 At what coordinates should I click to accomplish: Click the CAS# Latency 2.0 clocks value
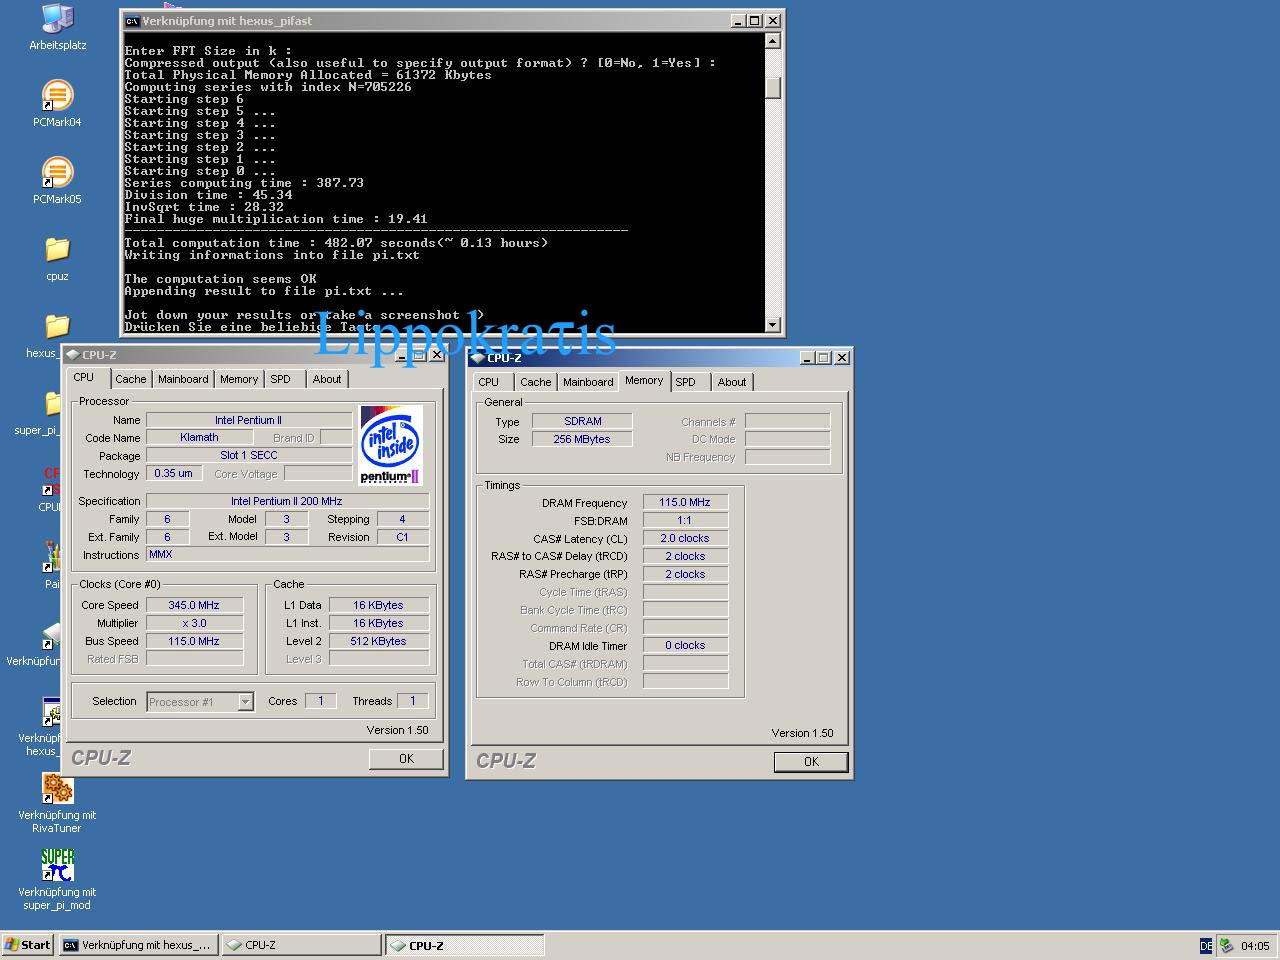pos(685,538)
